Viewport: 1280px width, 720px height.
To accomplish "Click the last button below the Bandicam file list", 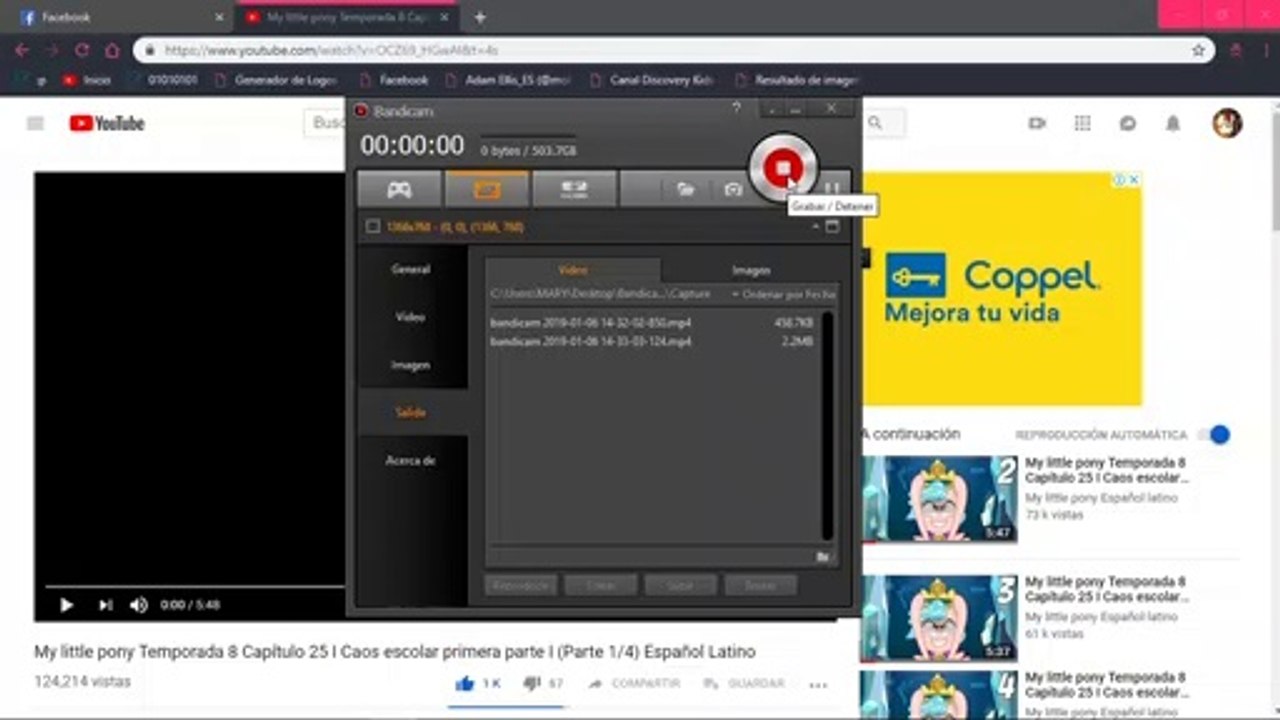I will 761,585.
